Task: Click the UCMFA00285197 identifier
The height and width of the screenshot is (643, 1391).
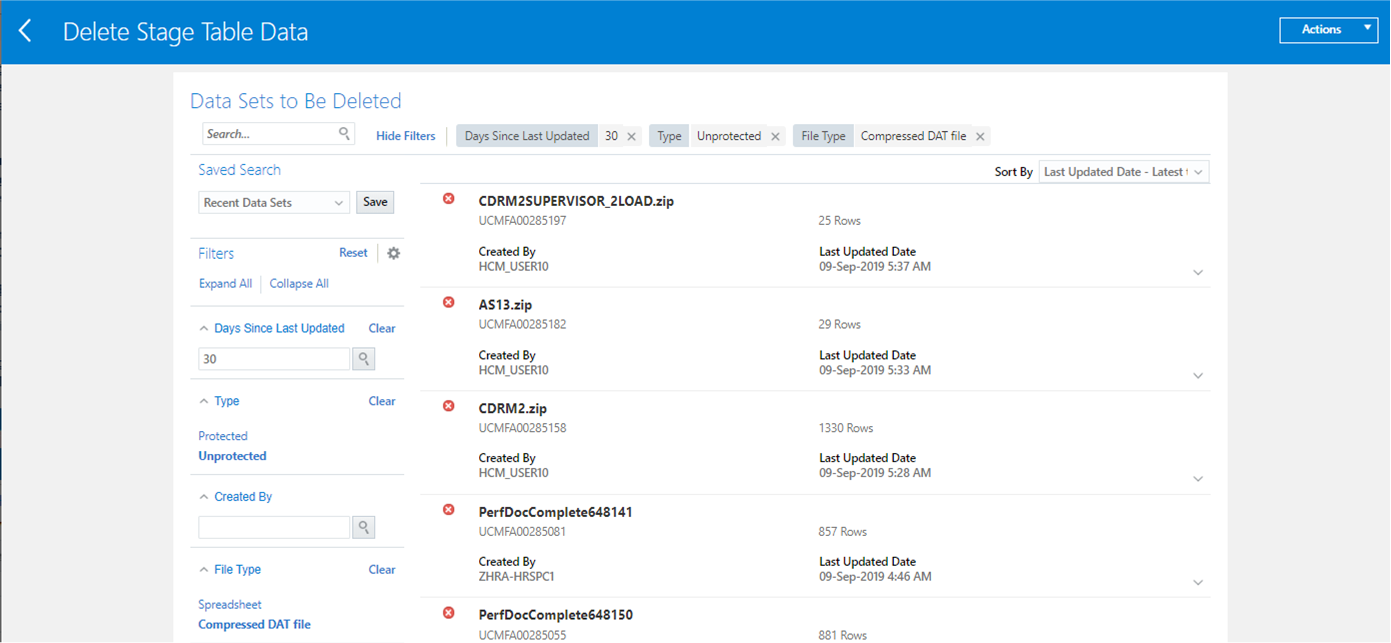Action: click(522, 221)
